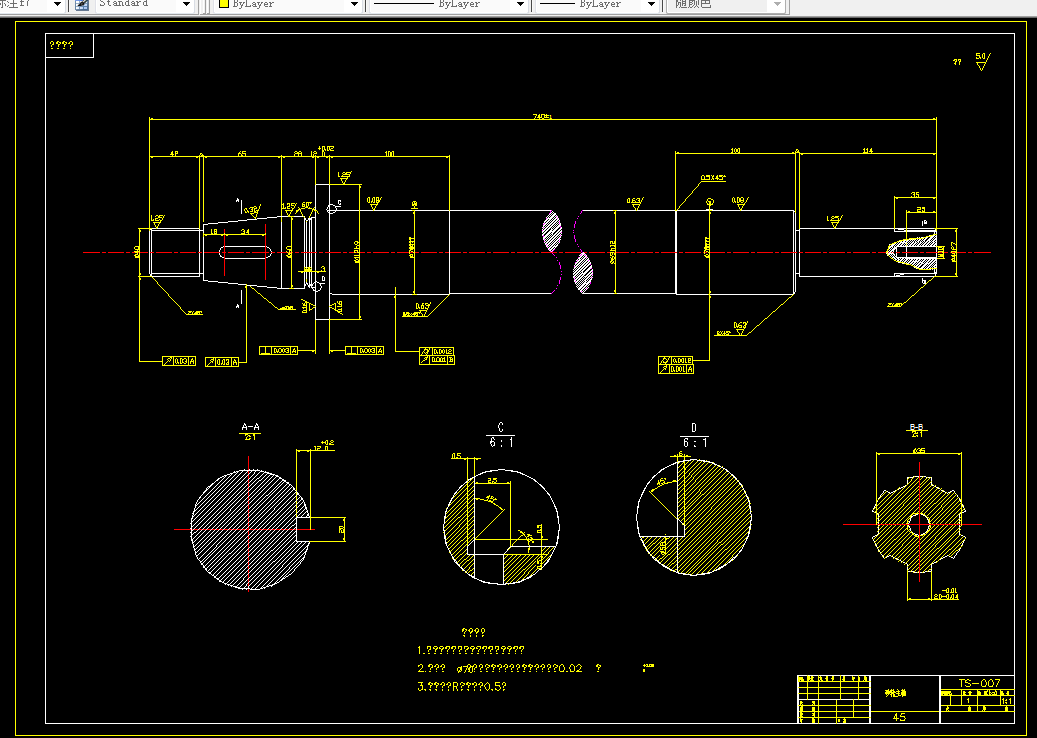
Task: Select the 6 : 1 scale under detail C
Action: [x=501, y=443]
